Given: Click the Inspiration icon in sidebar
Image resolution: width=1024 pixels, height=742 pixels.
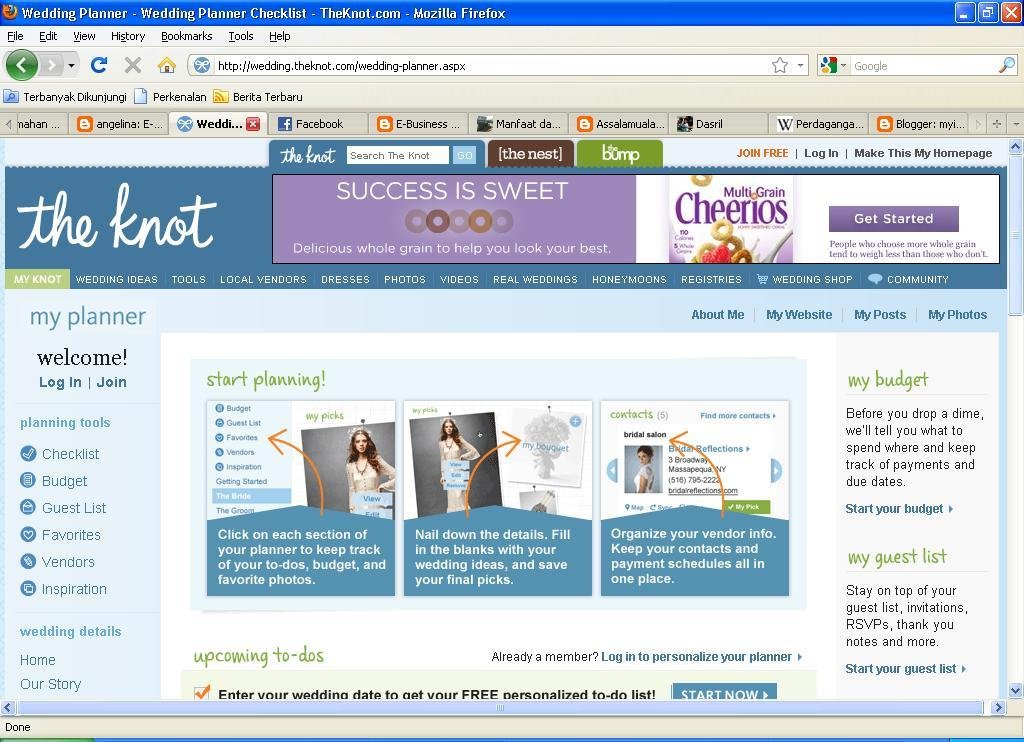Looking at the screenshot, I should (28, 589).
